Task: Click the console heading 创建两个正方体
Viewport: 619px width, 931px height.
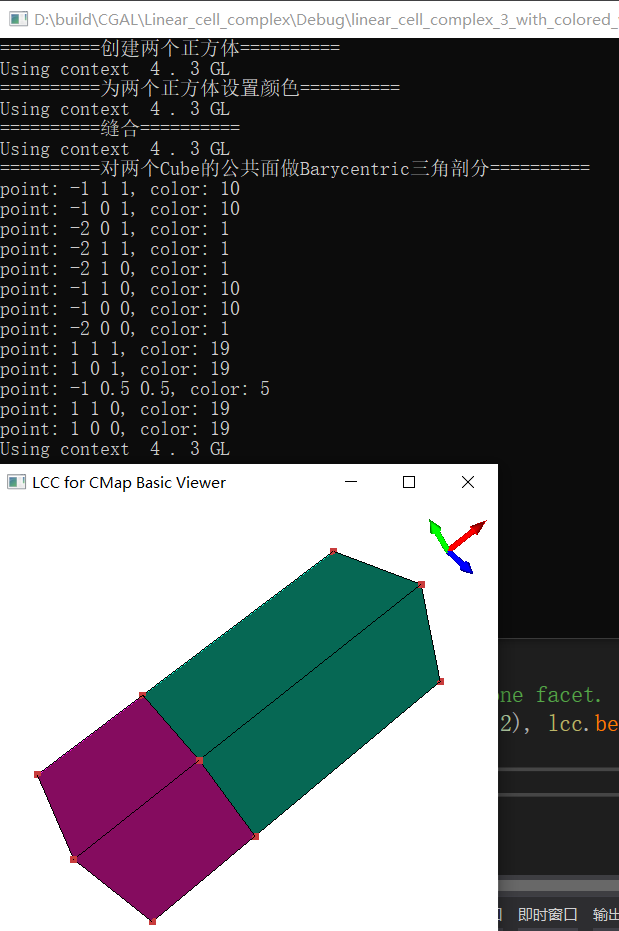Action: (170, 48)
